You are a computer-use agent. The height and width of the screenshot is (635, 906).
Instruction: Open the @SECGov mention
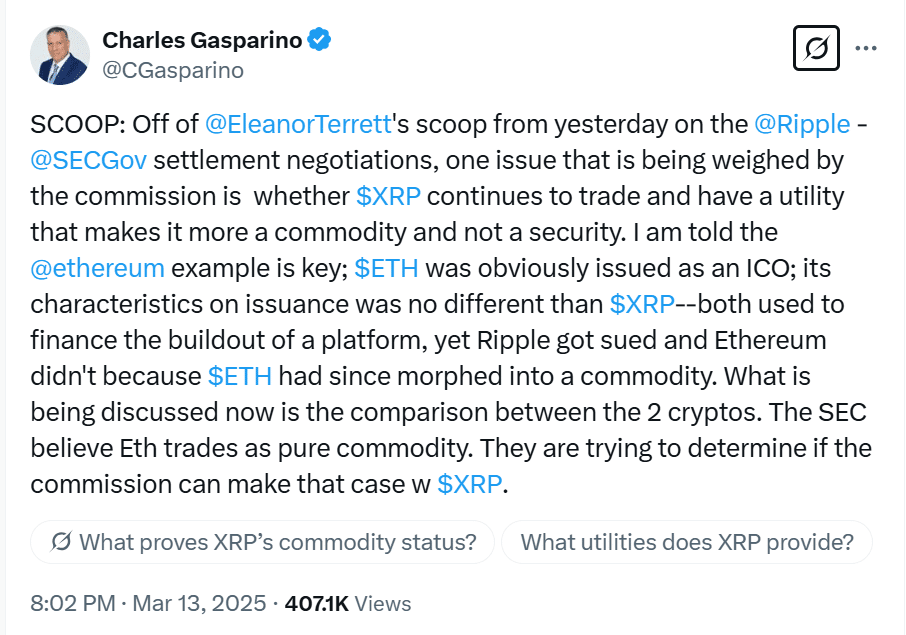coord(88,160)
